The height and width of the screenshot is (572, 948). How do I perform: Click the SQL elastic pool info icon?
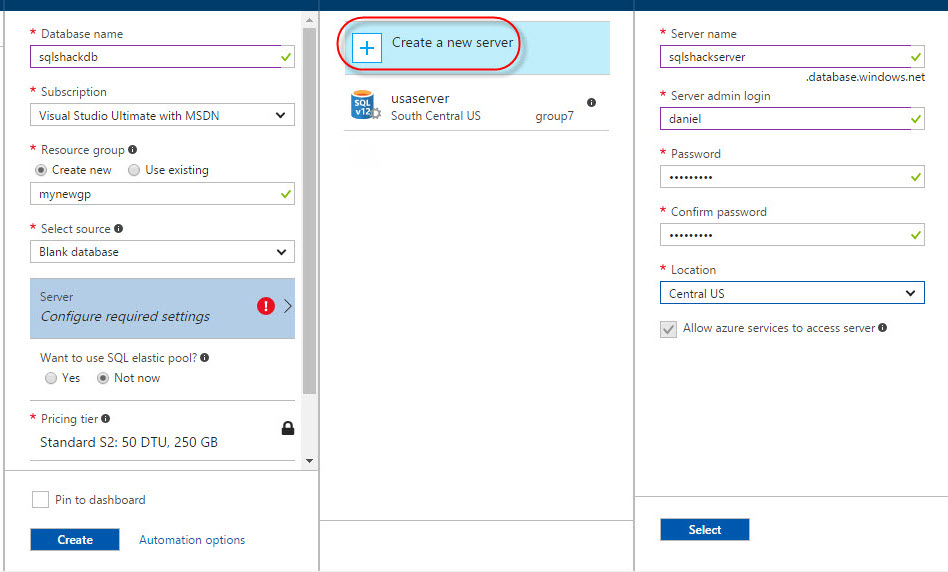click(204, 357)
